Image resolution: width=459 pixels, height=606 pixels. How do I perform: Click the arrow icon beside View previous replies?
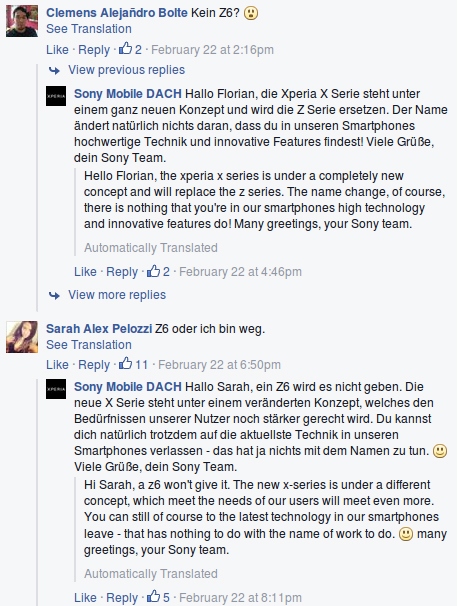(x=54, y=70)
